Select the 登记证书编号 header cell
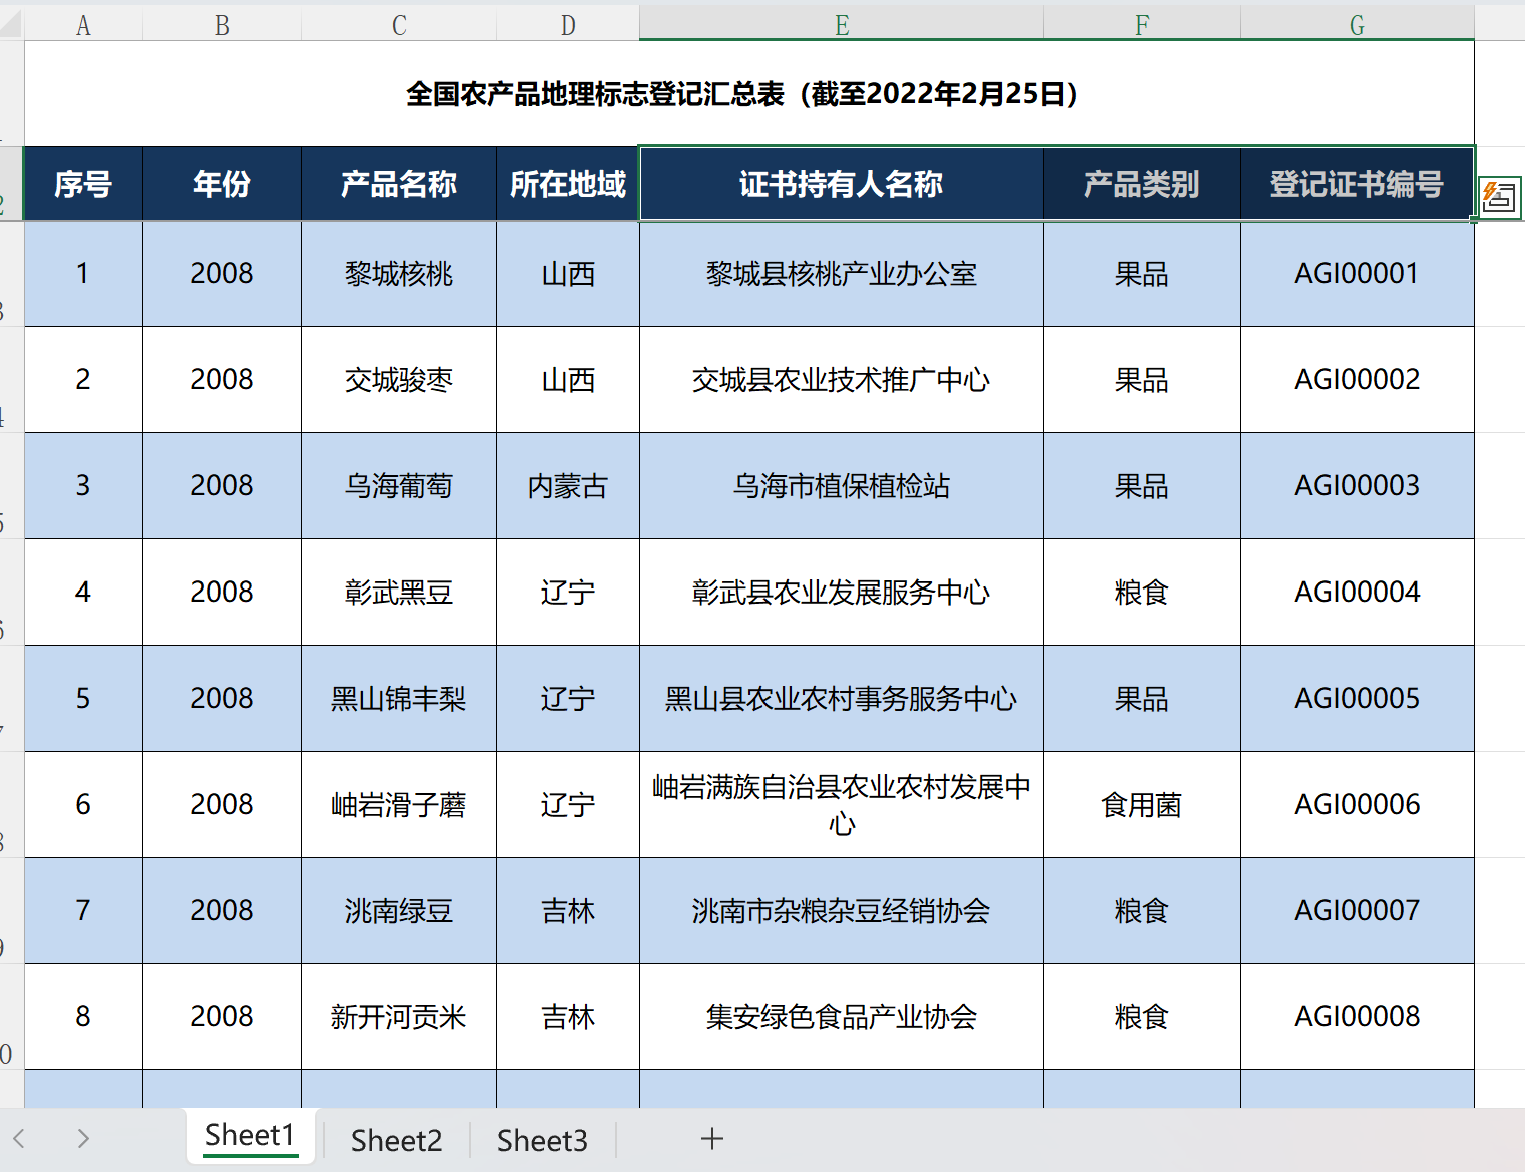Screen dimensions: 1526x1174 click(1357, 184)
